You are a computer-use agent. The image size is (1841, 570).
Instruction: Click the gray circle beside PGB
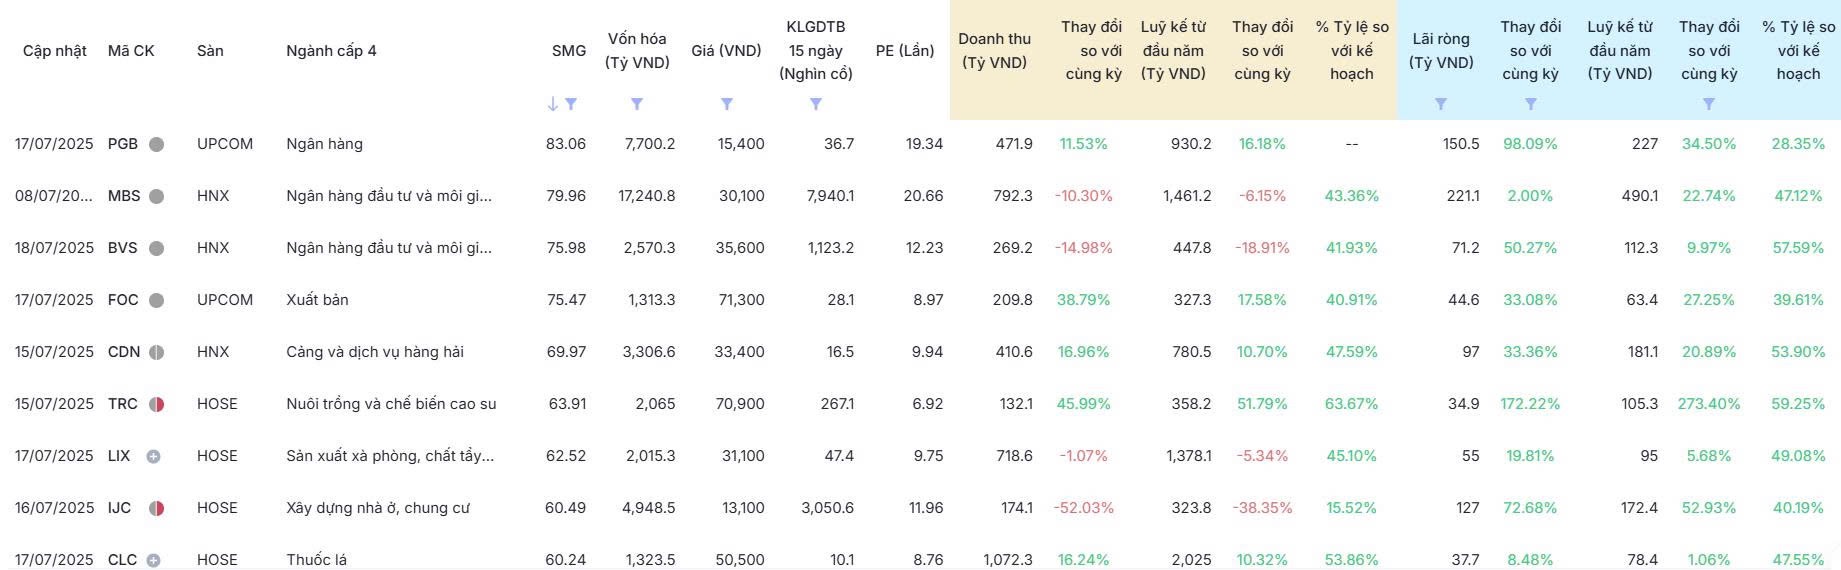[x=157, y=144]
